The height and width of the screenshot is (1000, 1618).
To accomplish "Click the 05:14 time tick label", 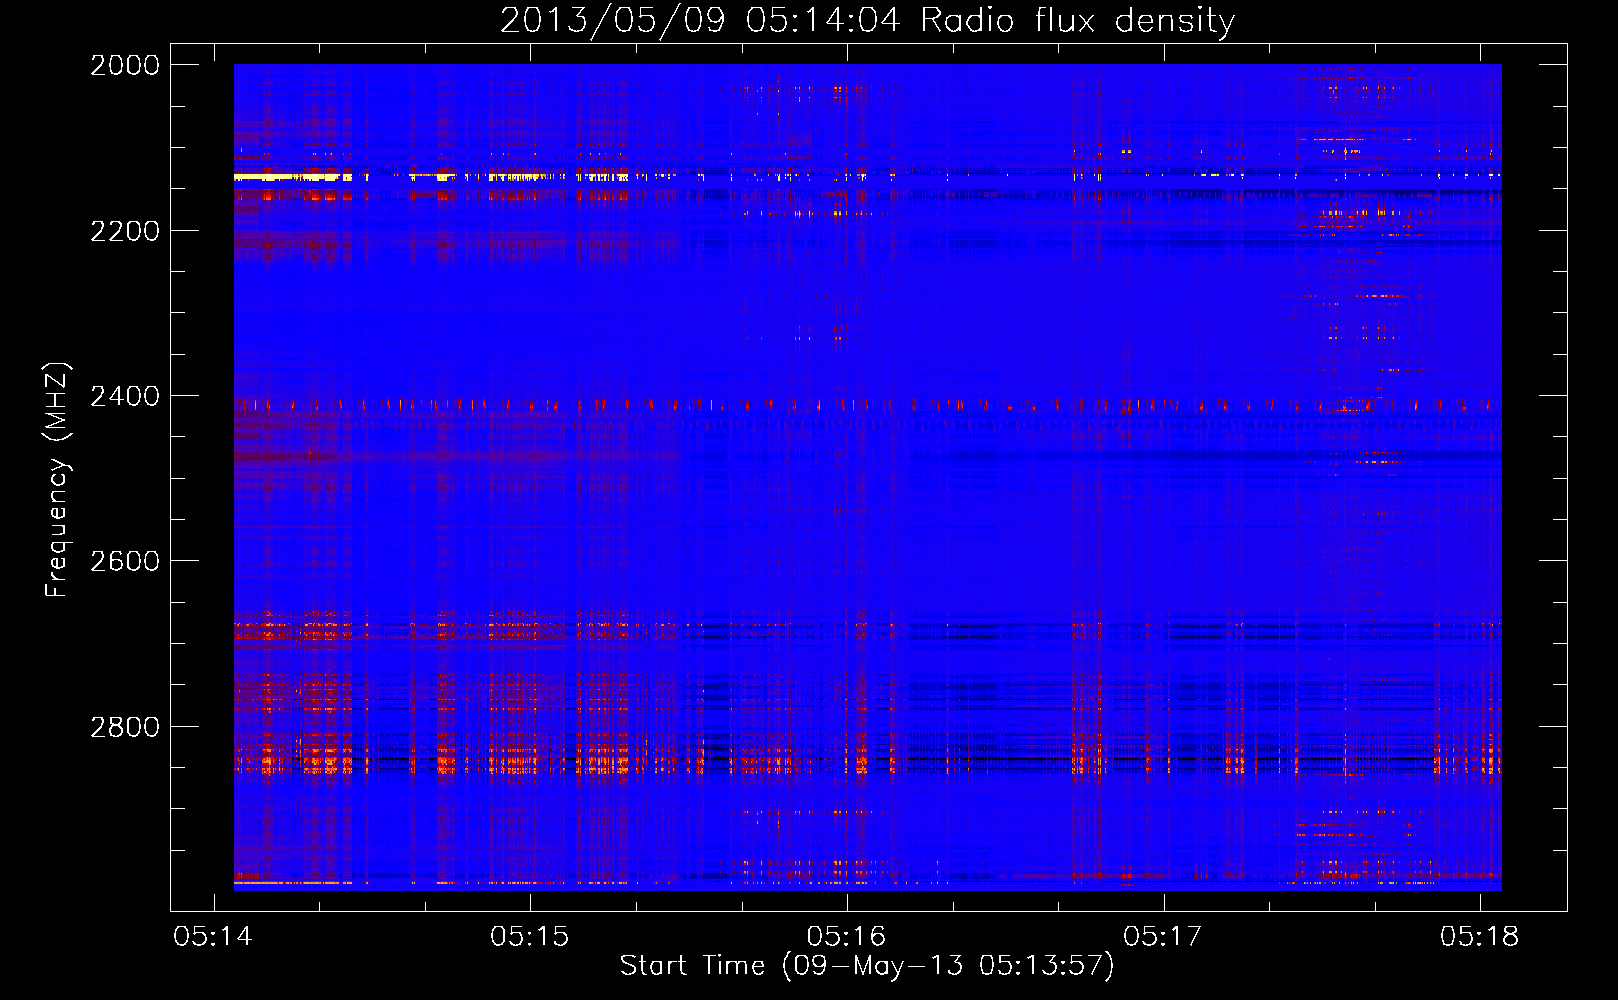I will click(x=213, y=936).
